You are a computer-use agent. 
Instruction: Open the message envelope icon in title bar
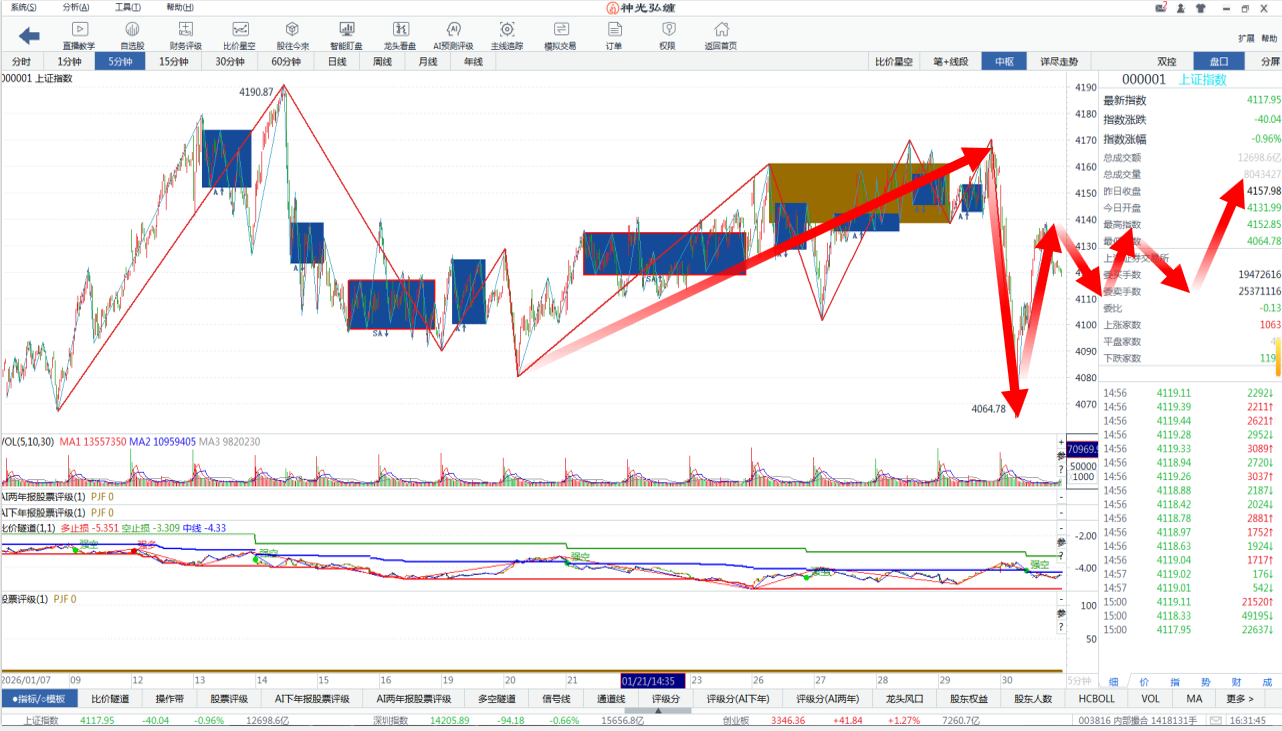point(1160,8)
